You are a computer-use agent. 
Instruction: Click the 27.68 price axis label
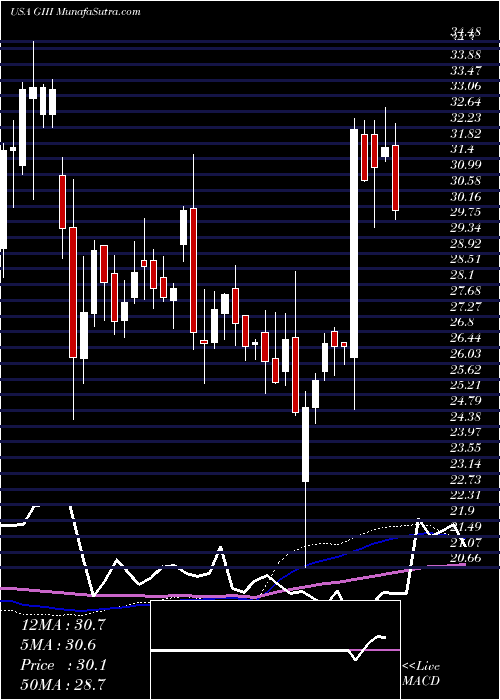pyautogui.click(x=466, y=291)
